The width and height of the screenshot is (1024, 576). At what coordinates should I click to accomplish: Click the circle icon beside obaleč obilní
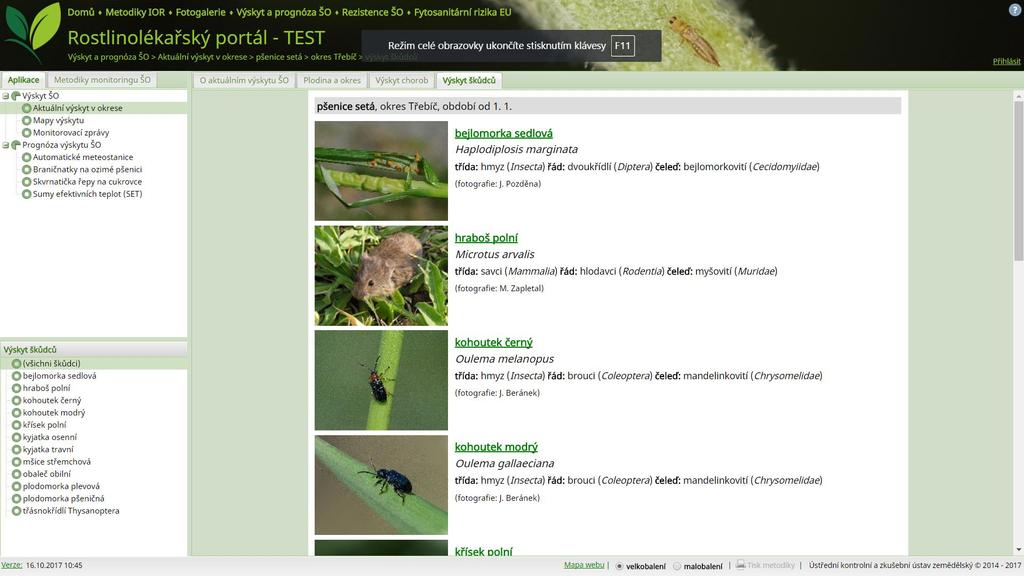16,473
